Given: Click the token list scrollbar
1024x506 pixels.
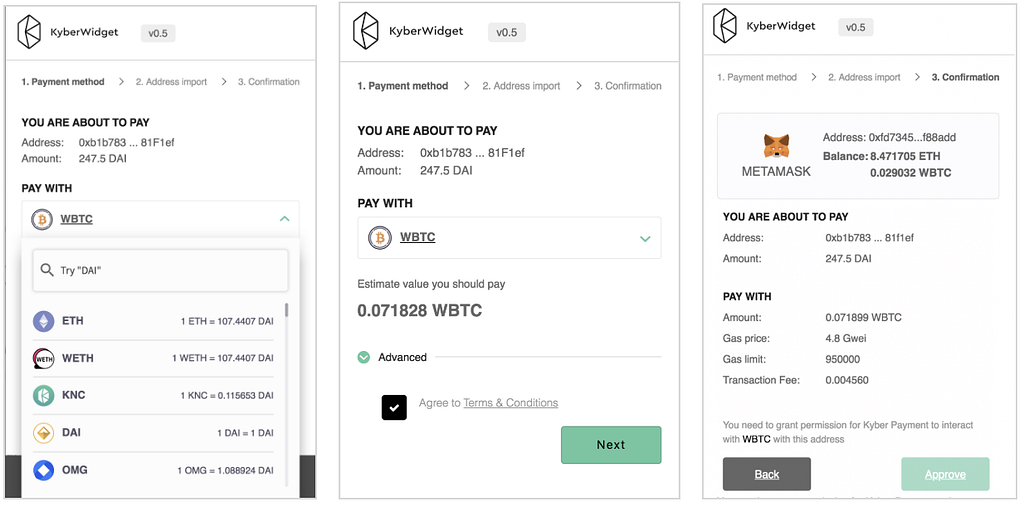Looking at the screenshot, I should click(x=287, y=310).
